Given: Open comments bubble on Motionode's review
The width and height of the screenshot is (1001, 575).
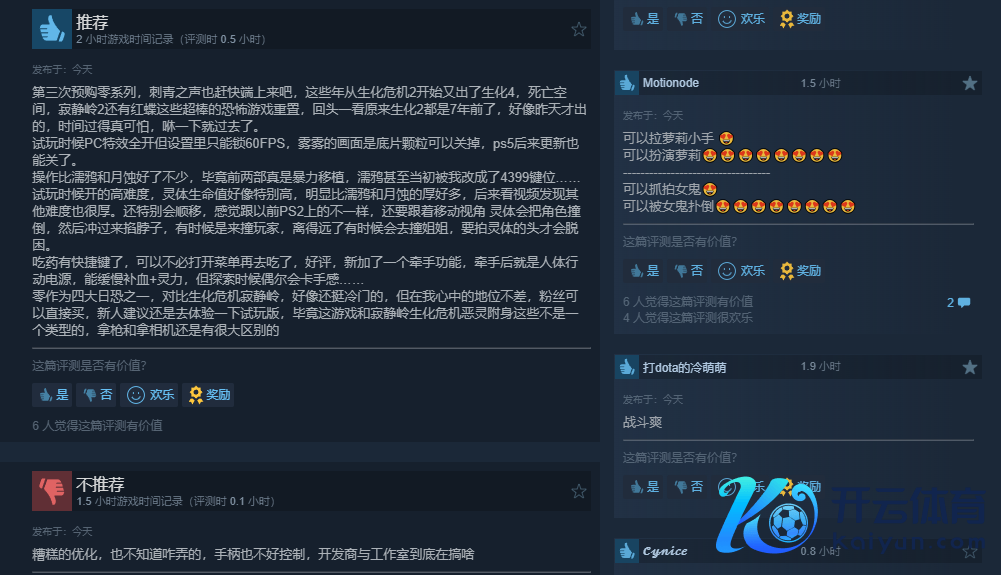Looking at the screenshot, I should (x=958, y=302).
